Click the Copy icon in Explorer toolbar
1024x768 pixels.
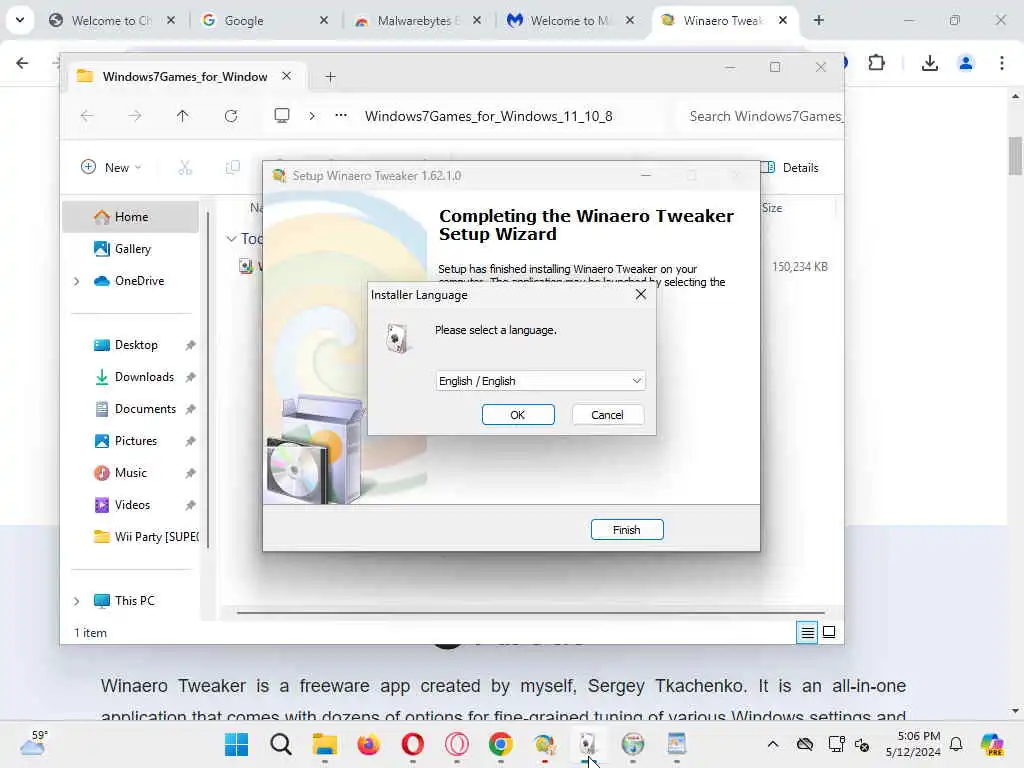pos(232,167)
